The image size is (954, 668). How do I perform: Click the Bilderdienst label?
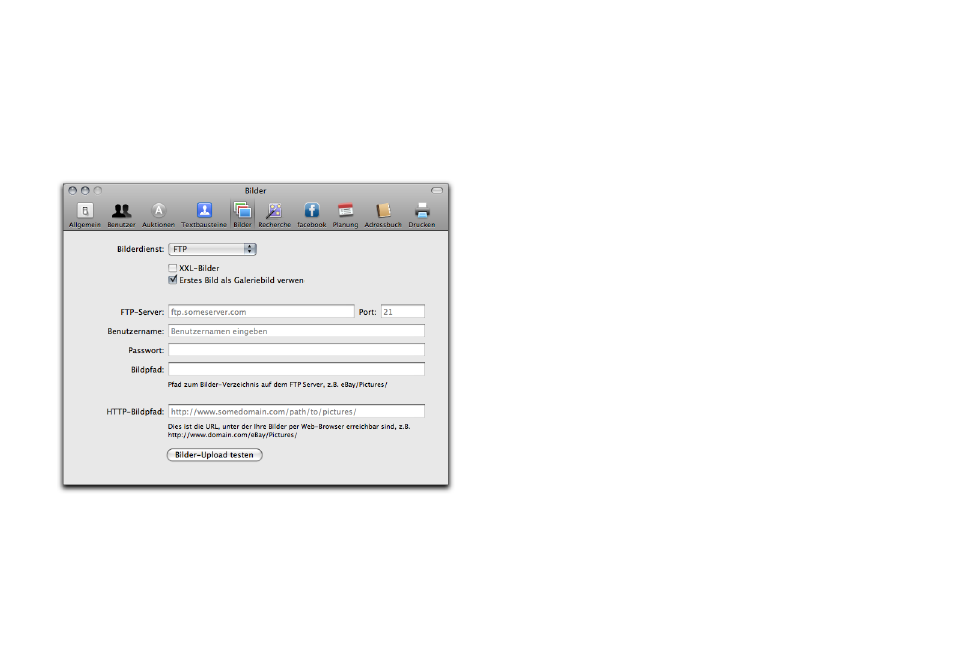[141, 249]
